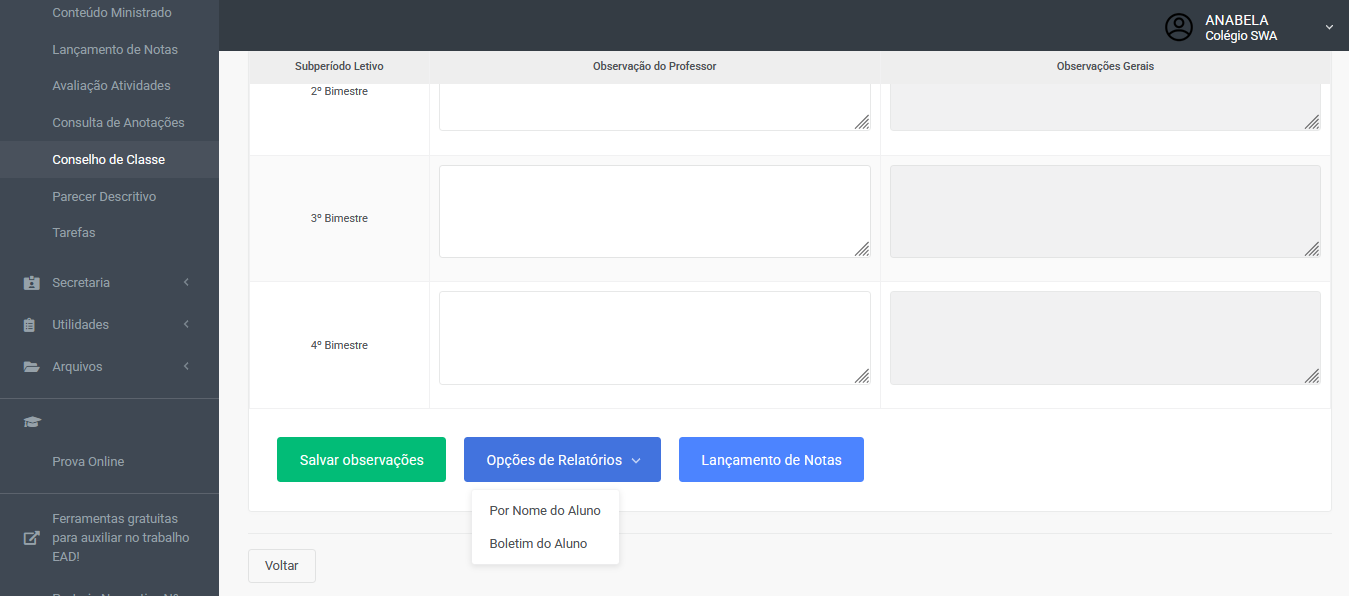
Task: Open Tarefas in the sidebar
Action: coord(74,233)
